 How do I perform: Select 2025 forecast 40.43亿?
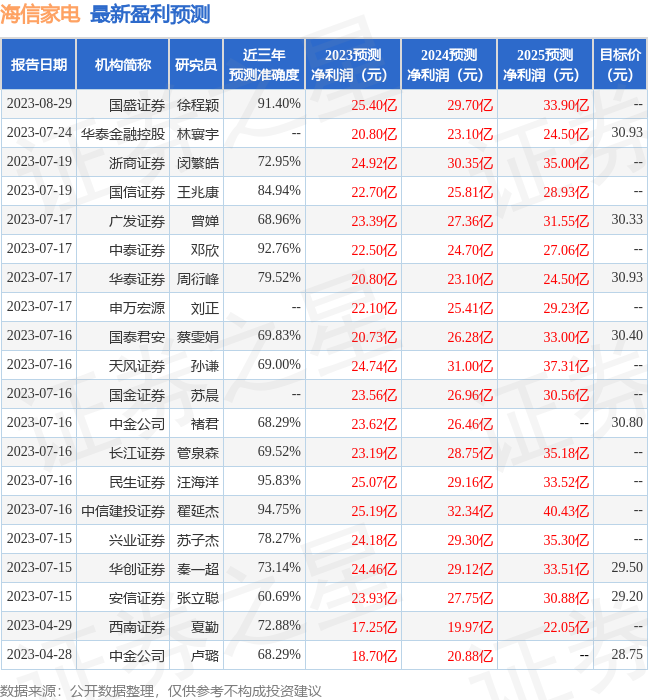(x=566, y=511)
